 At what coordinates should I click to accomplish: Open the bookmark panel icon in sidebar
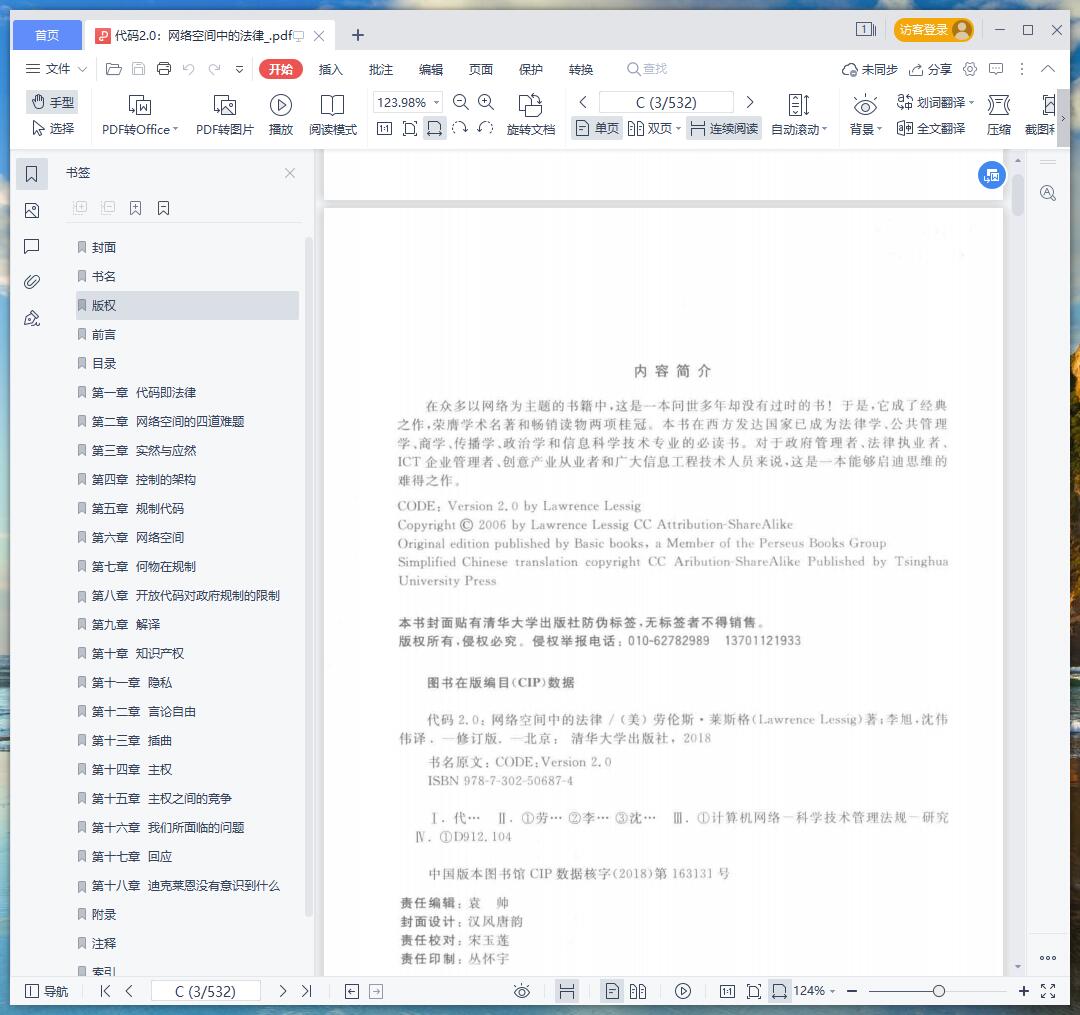pos(32,174)
